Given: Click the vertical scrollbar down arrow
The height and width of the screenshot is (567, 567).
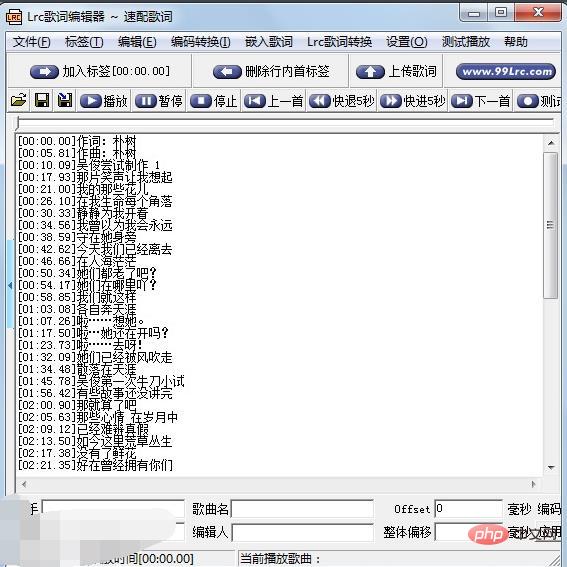Looking at the screenshot, I should coord(551,468).
